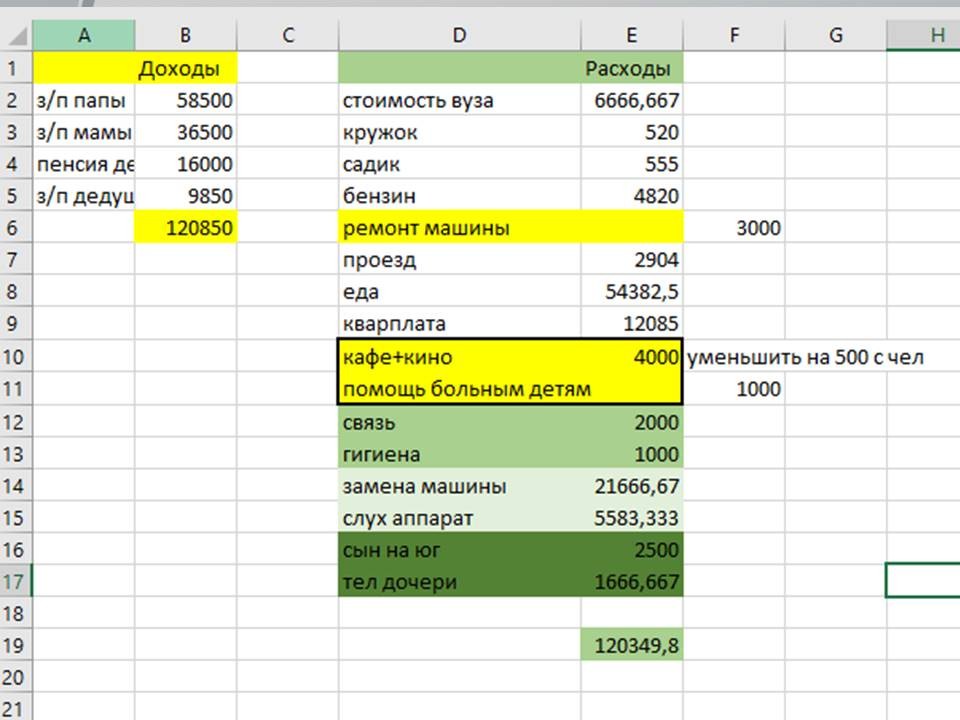Viewport: 960px width, 720px height.
Task: Select the сын на юг cell
Action: coord(459,550)
